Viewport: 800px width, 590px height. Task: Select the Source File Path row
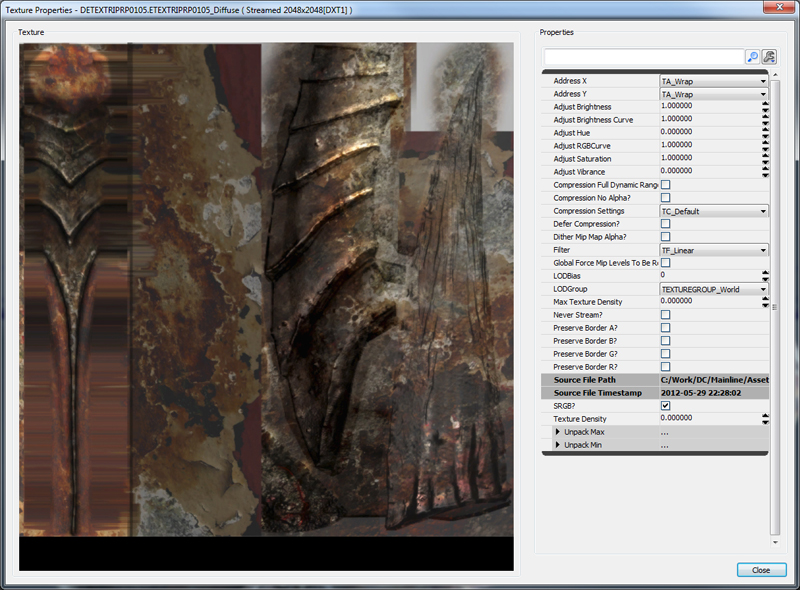pyautogui.click(x=655, y=380)
